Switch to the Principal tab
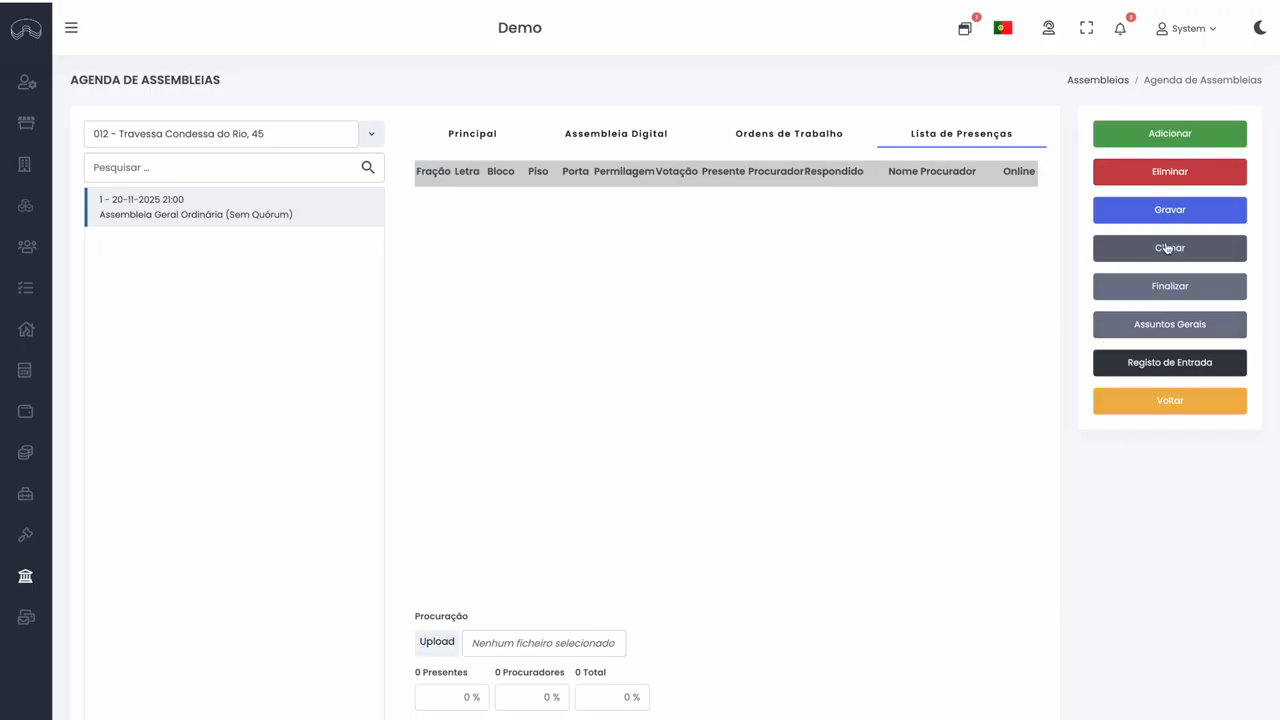The height and width of the screenshot is (720, 1280). 472,133
